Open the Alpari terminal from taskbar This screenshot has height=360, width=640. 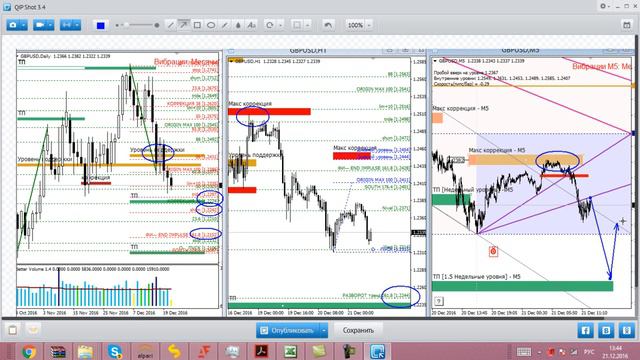(145, 351)
